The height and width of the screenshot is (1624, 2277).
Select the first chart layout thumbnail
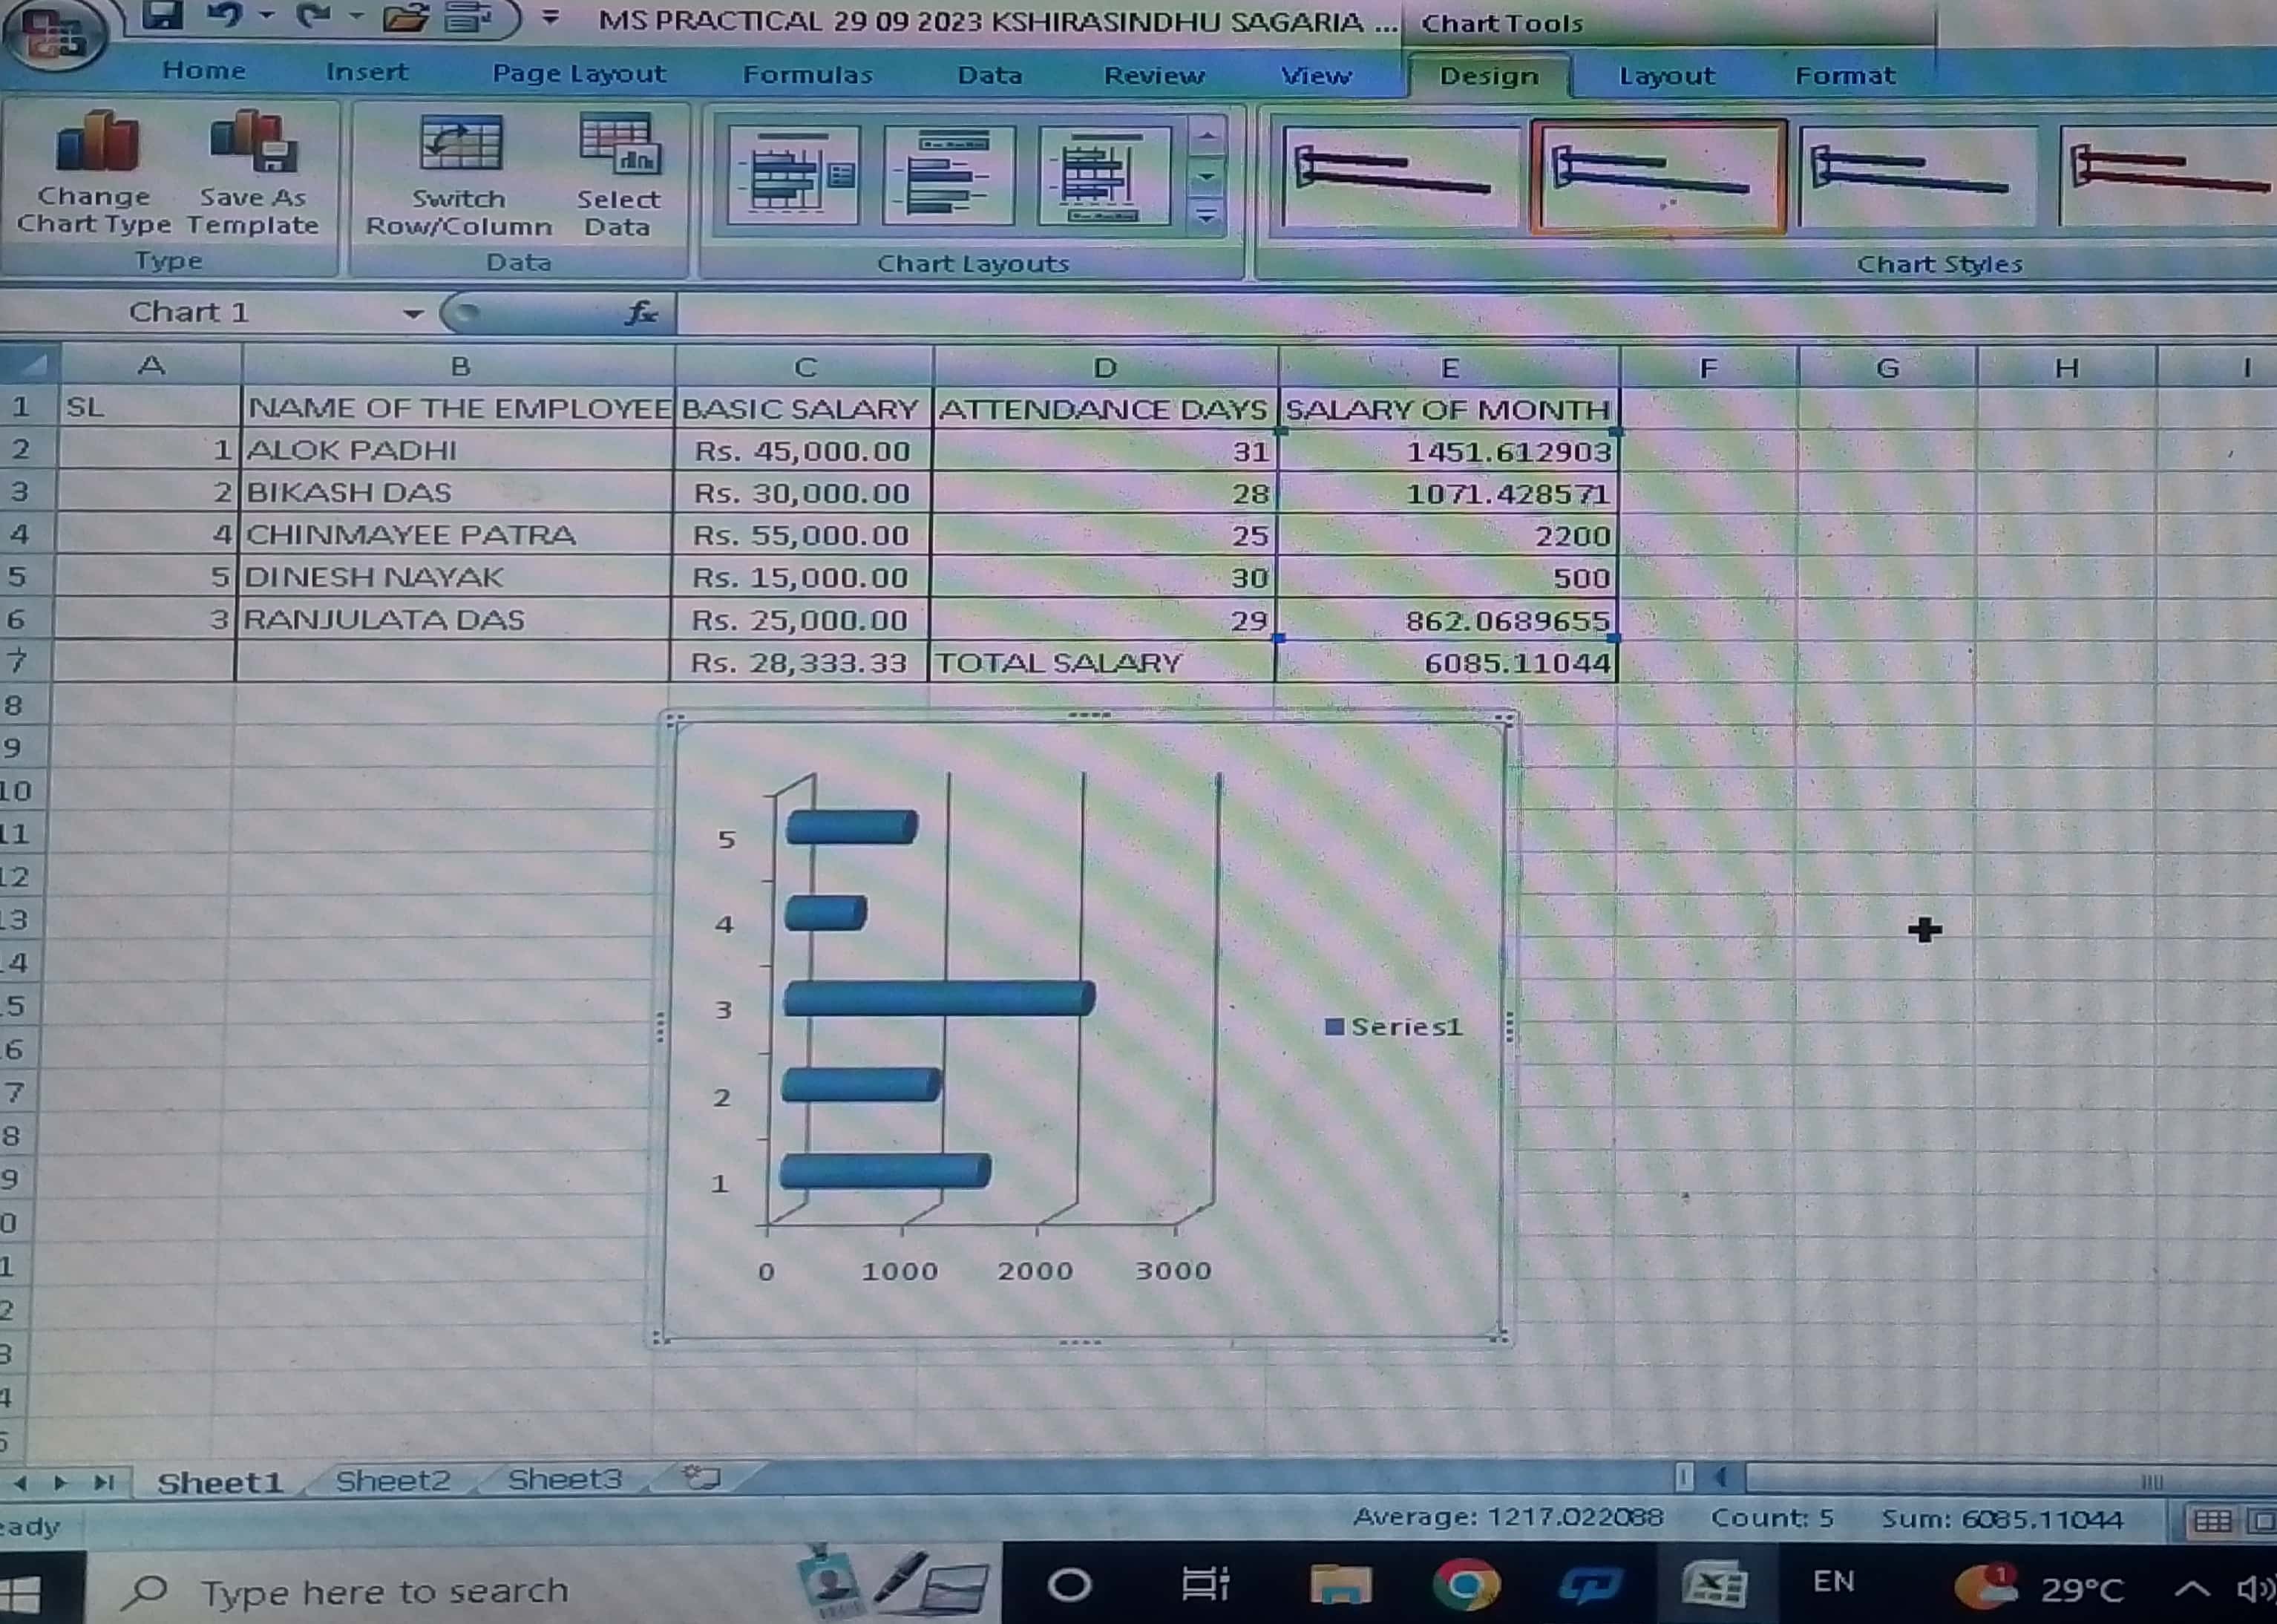(x=792, y=177)
